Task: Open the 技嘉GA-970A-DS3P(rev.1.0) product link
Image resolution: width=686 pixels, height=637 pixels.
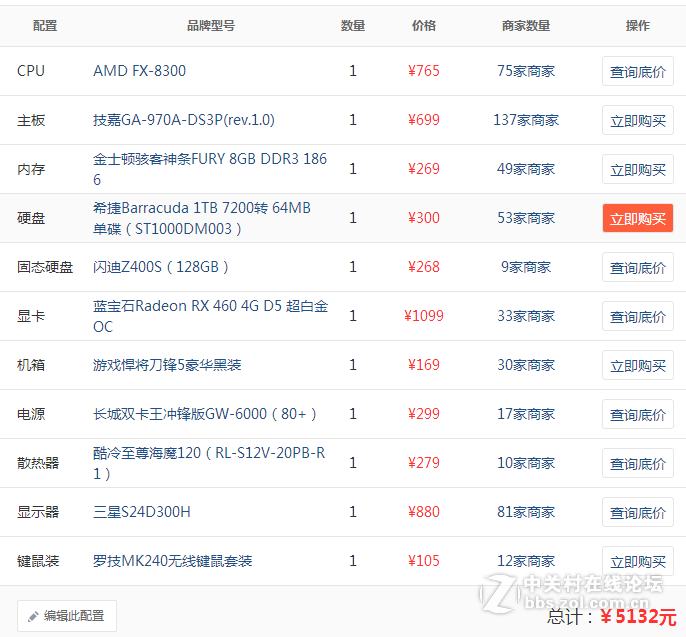Action: point(184,120)
